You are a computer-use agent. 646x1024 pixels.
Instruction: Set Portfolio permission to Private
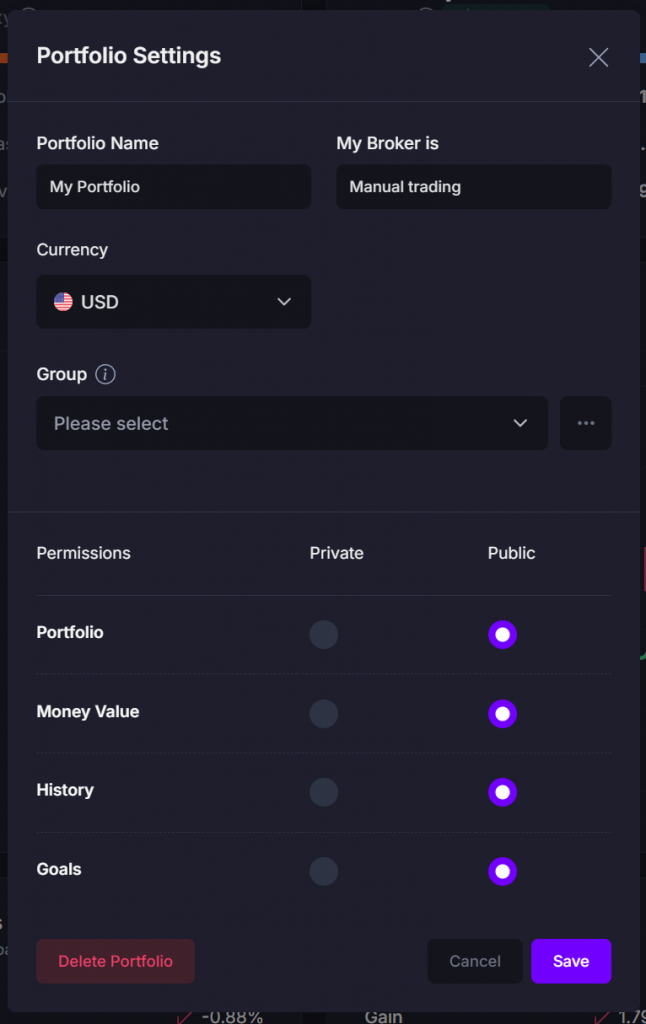324,635
